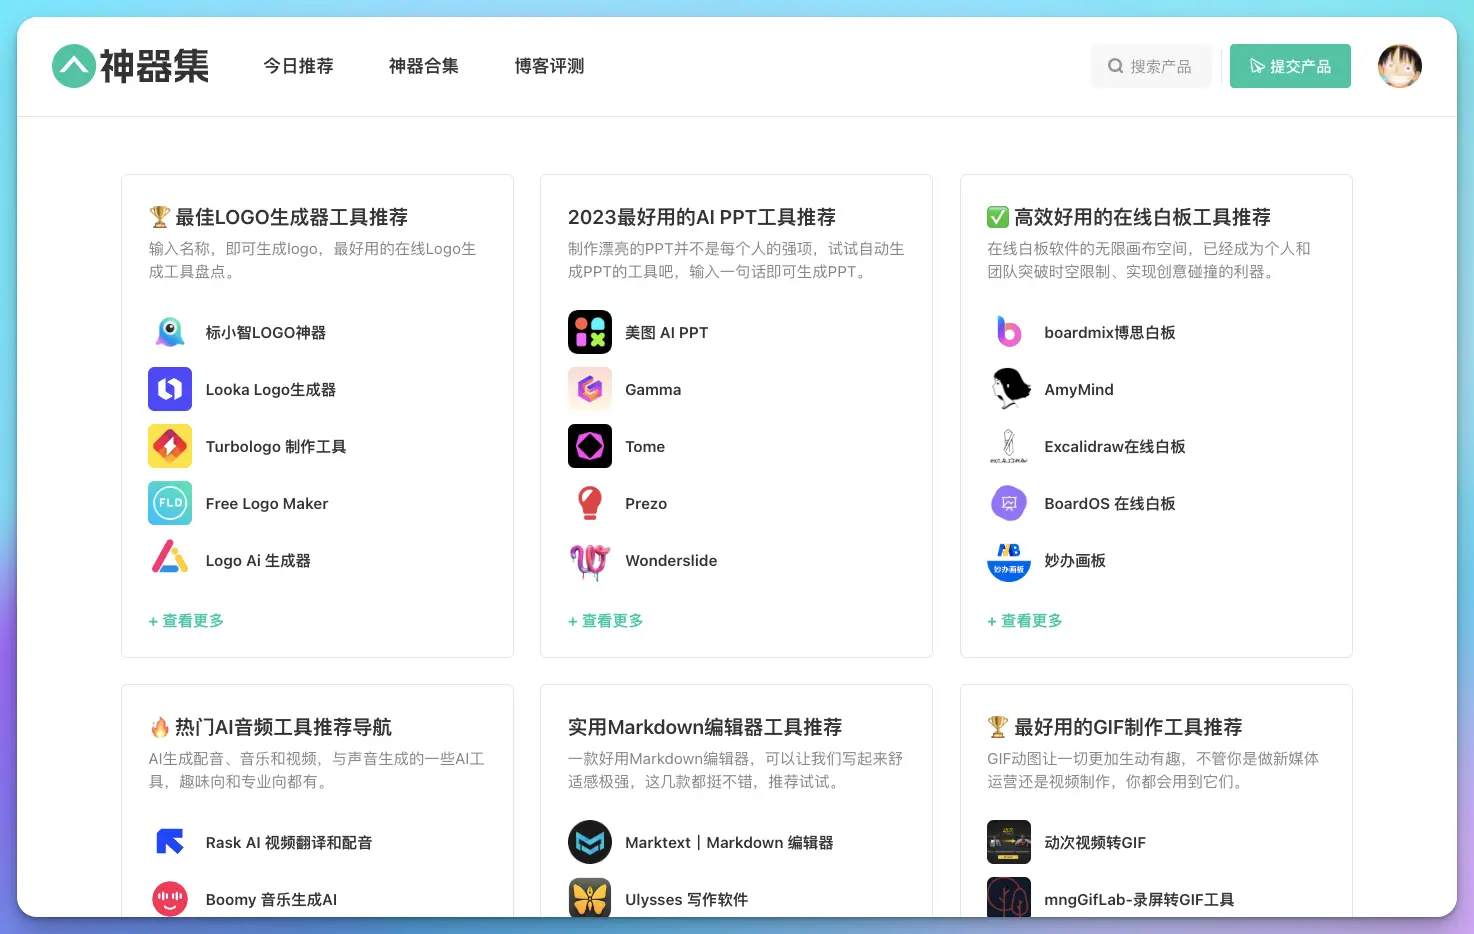Click the 妙办画板 icon
This screenshot has width=1474, height=934.
coord(1009,560)
